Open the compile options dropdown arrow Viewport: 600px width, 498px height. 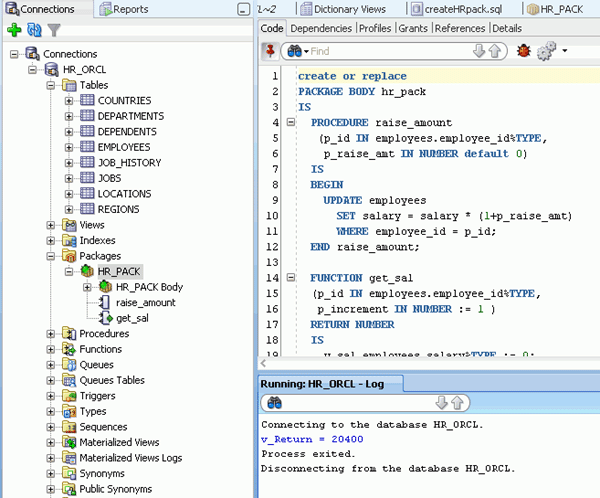point(565,50)
